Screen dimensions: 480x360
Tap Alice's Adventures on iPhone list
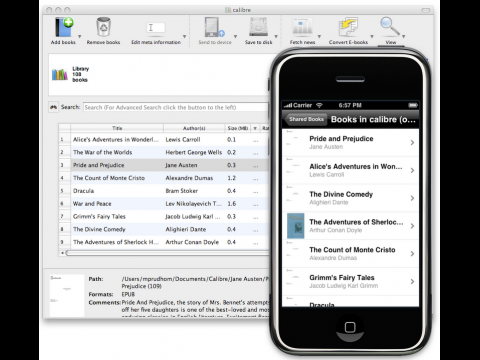click(x=350, y=170)
